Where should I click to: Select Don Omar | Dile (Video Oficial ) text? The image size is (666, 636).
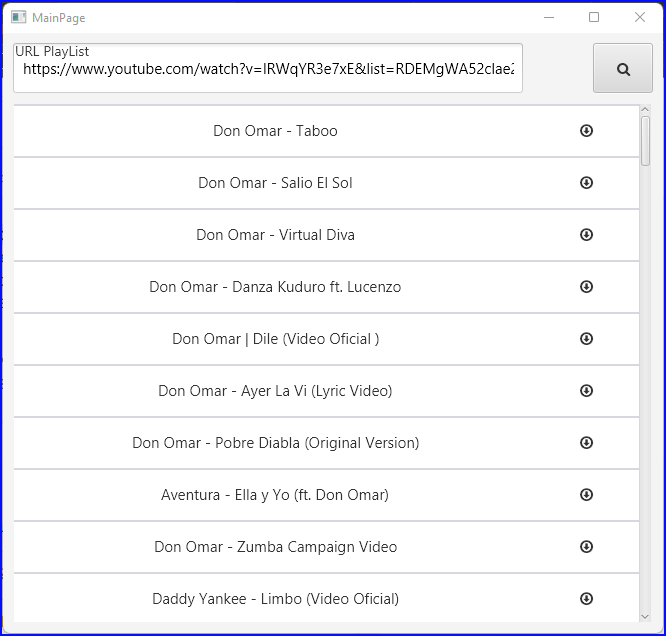pyautogui.click(x=275, y=339)
